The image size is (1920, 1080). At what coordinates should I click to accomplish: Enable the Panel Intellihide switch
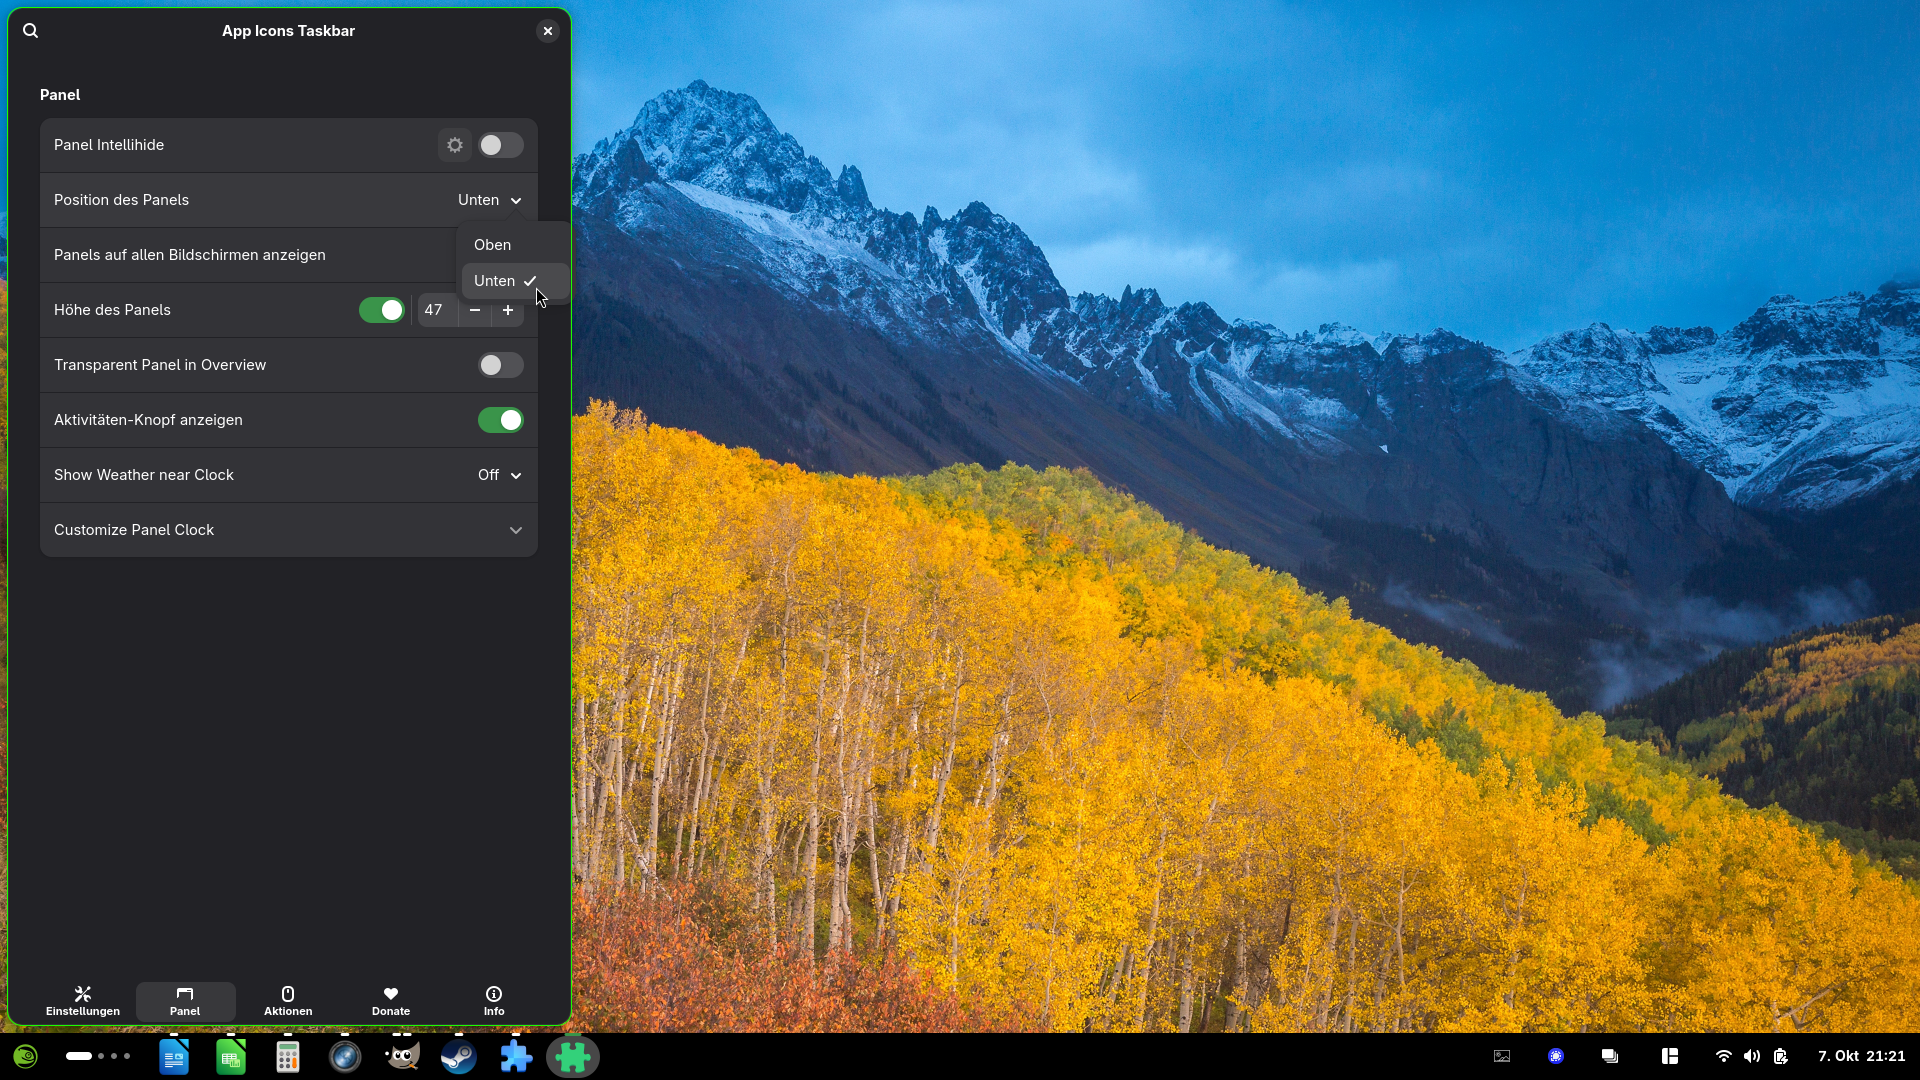point(500,145)
